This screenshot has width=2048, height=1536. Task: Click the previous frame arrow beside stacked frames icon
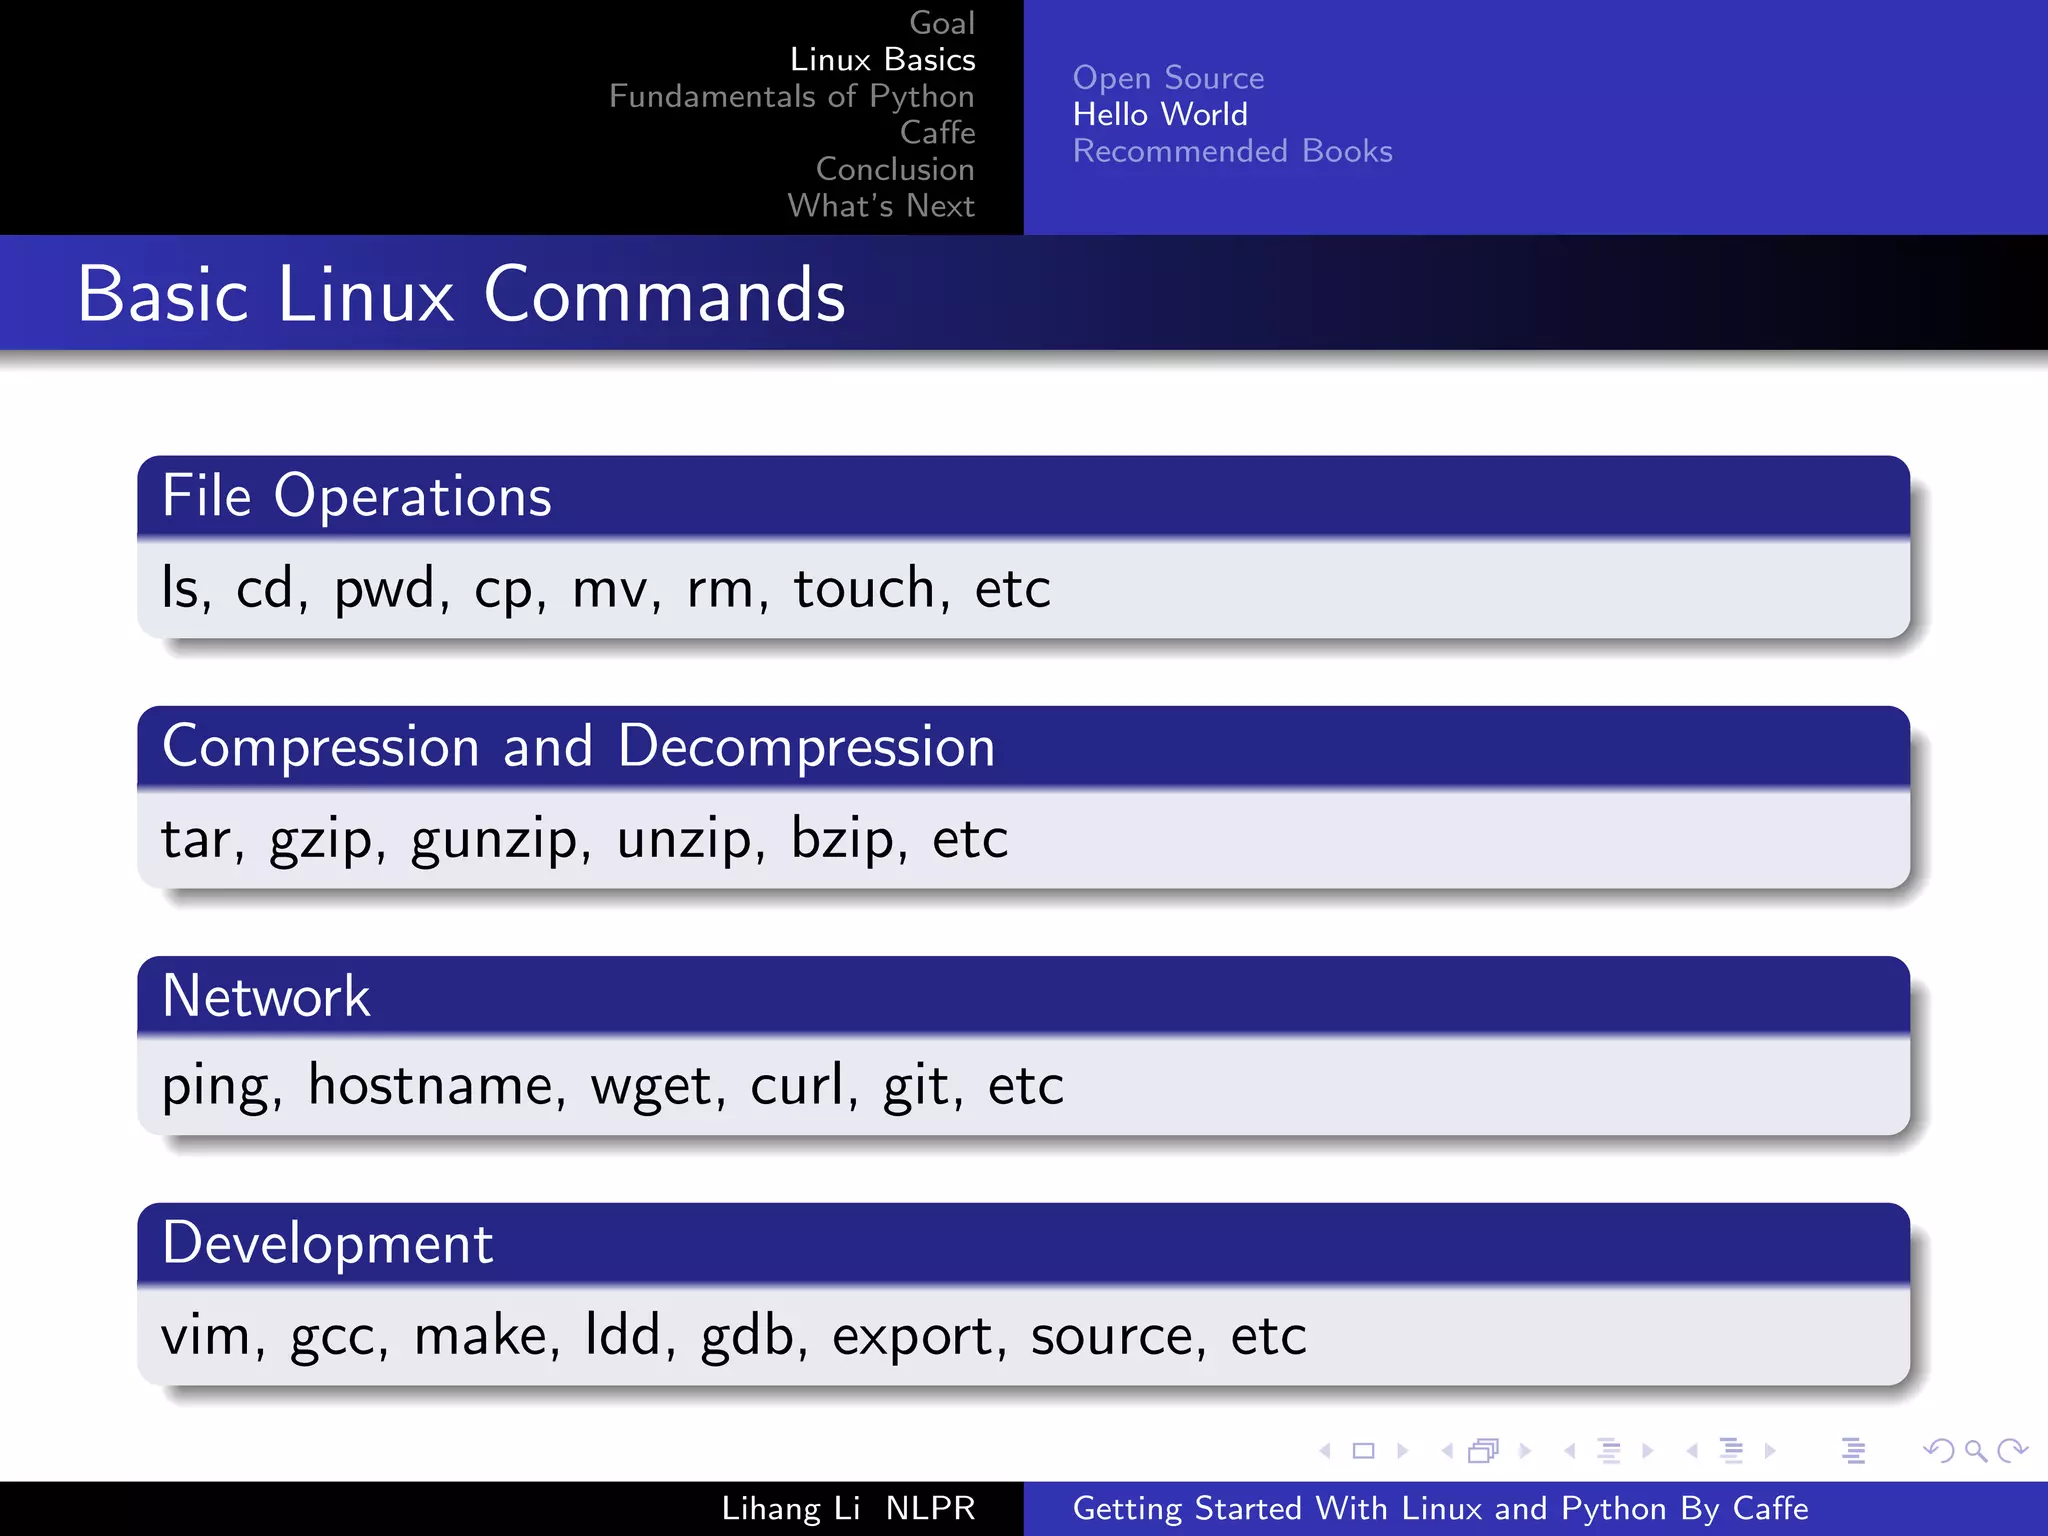click(1447, 1451)
